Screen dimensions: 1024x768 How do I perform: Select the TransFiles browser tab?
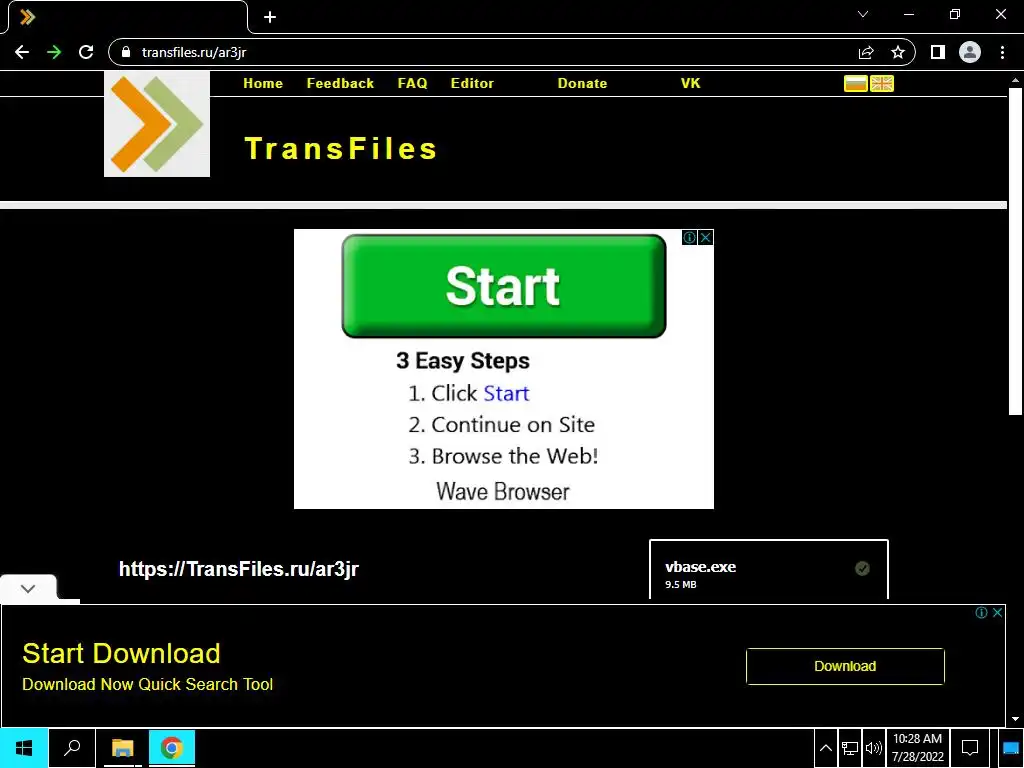tap(127, 17)
